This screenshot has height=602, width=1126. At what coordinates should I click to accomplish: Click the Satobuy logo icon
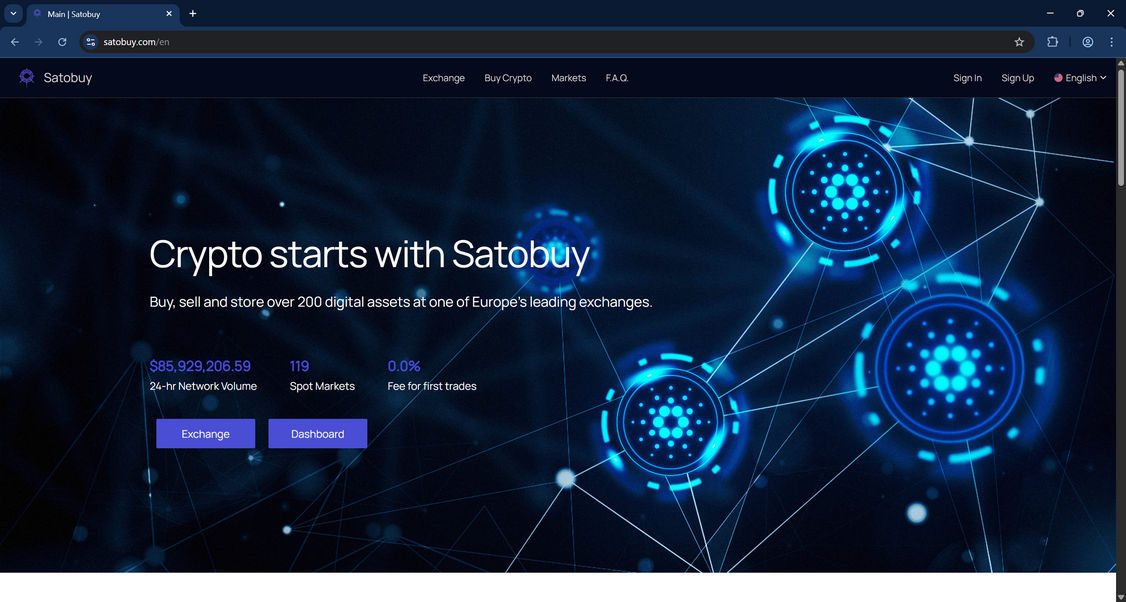[27, 78]
